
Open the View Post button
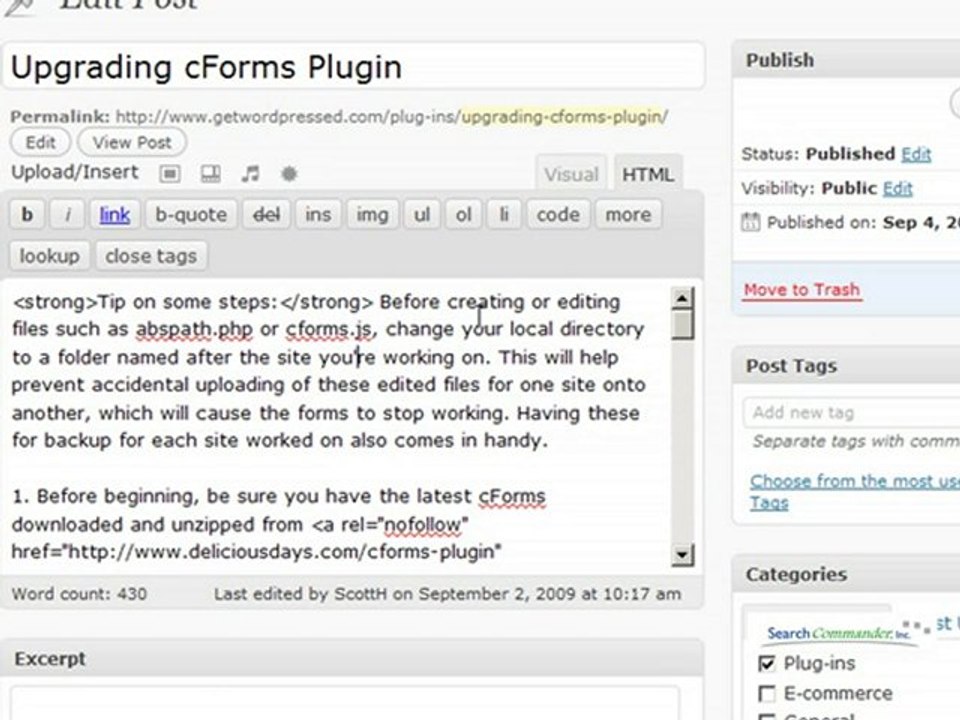point(132,142)
